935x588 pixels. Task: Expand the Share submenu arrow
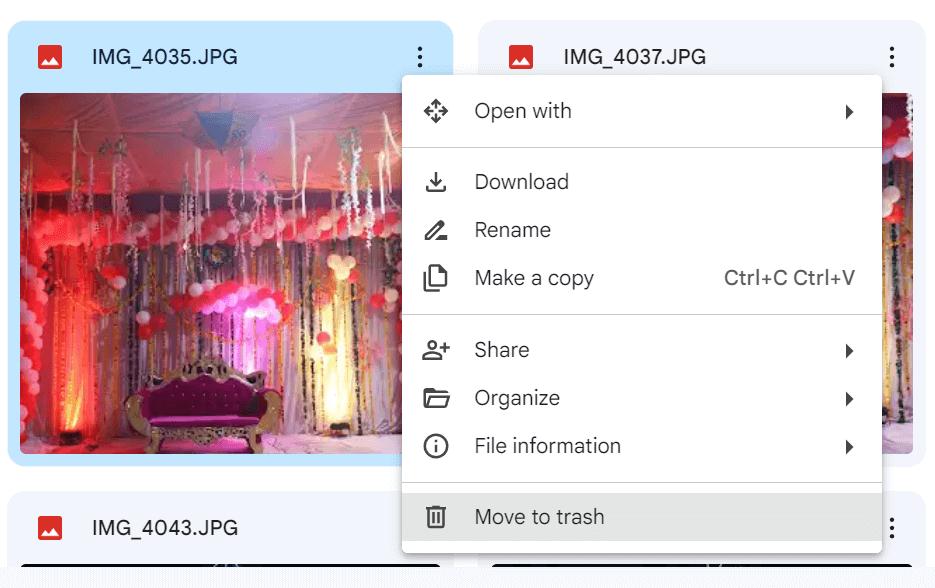pos(849,351)
